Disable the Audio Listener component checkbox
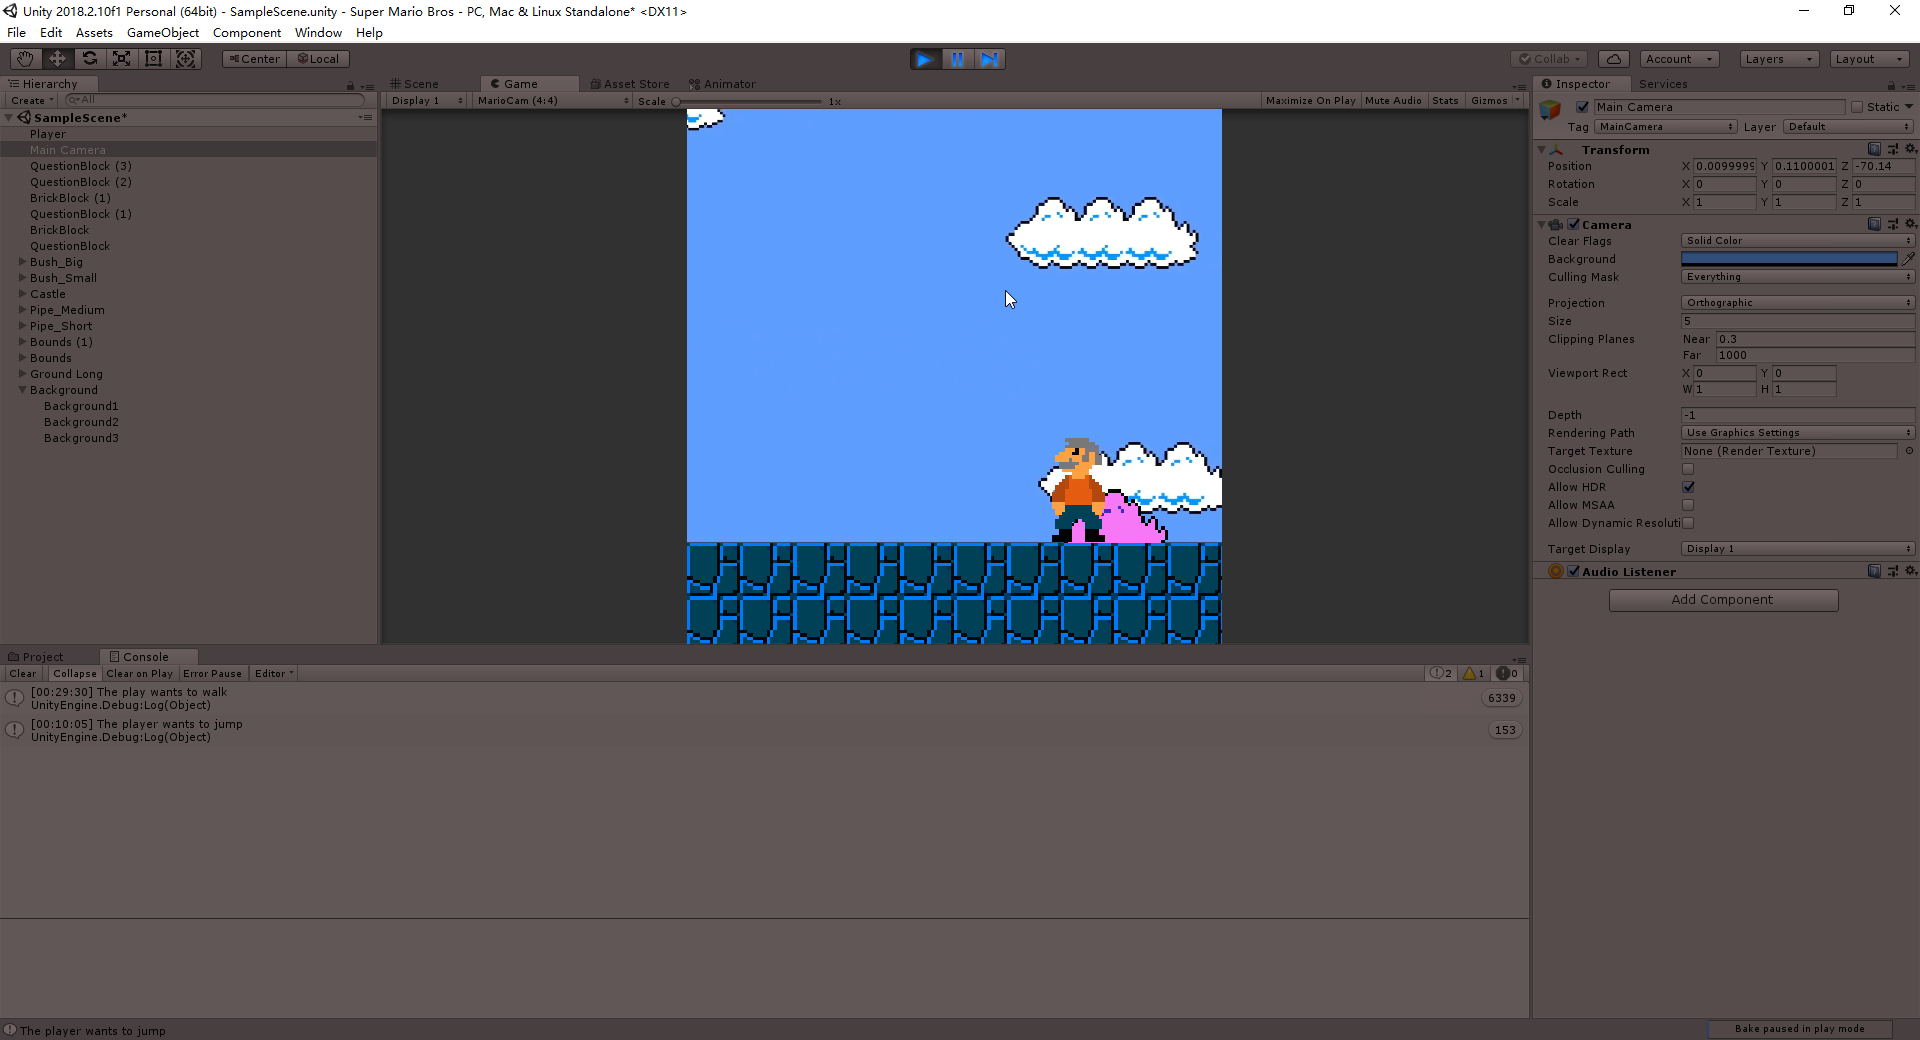Image resolution: width=1920 pixels, height=1040 pixels. [1574, 571]
